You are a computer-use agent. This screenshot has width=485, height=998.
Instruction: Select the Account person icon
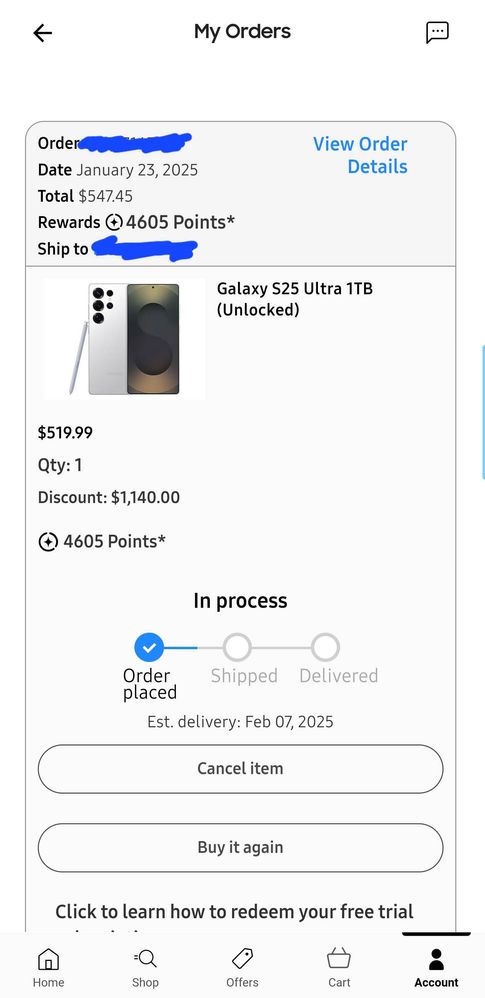436,959
